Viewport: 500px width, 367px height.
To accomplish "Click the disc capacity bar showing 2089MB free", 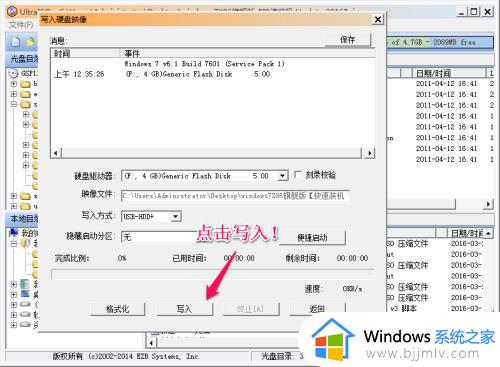I will 440,42.
